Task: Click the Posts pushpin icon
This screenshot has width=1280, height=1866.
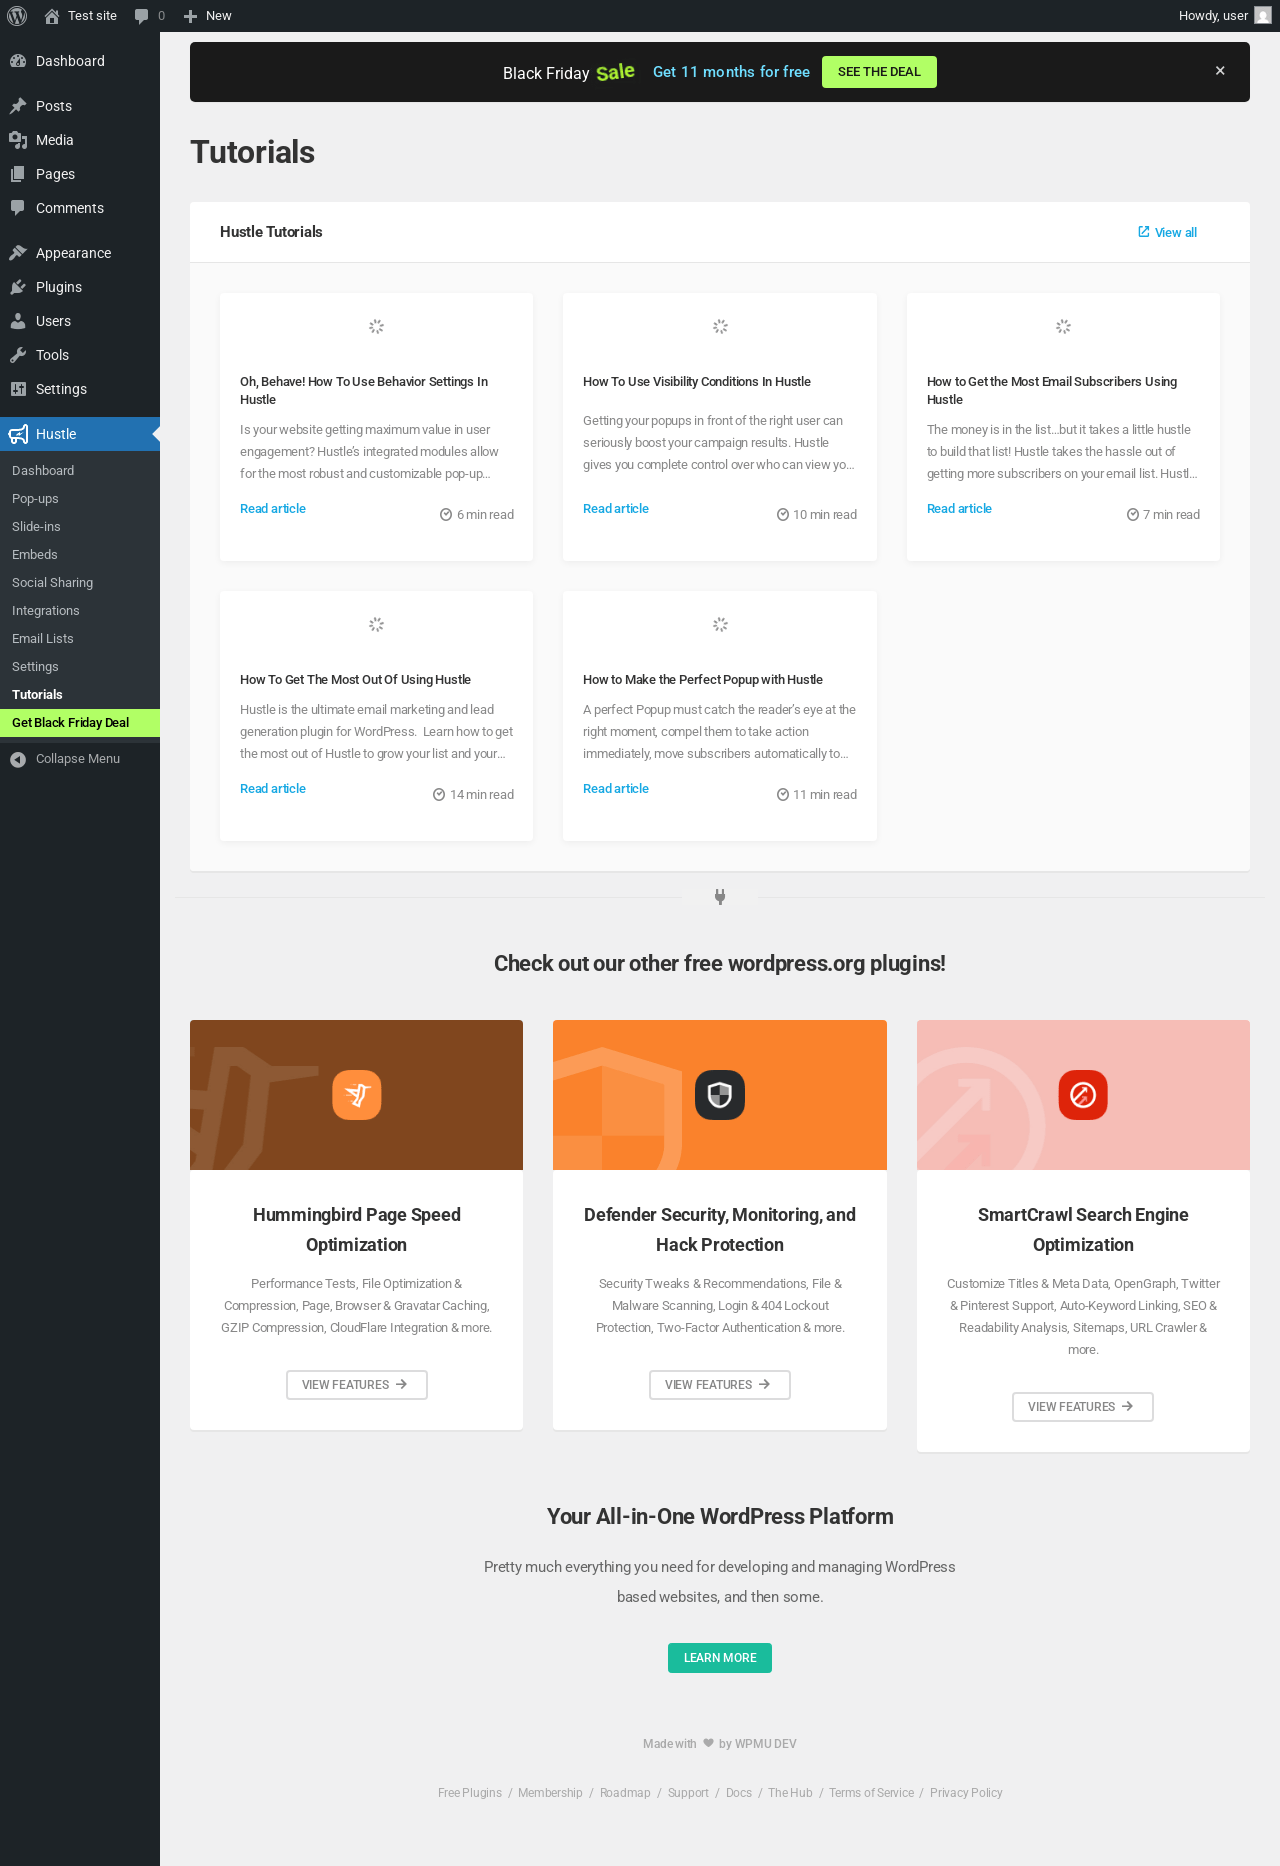Action: [x=18, y=106]
